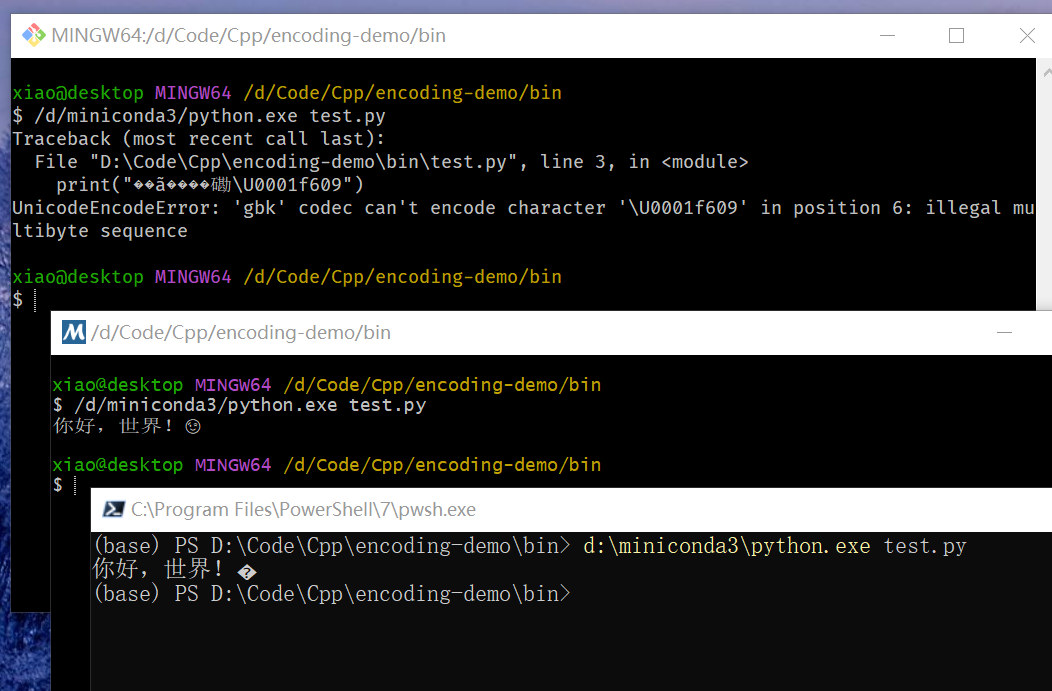1052x691 pixels.
Task: Click the empty $ prompt in the top terminal
Action: click(18, 300)
